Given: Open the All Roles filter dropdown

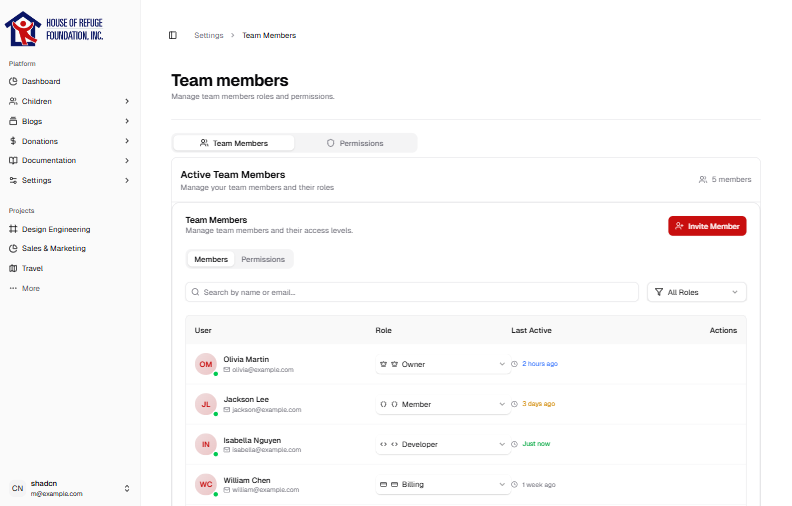Looking at the screenshot, I should click(697, 292).
